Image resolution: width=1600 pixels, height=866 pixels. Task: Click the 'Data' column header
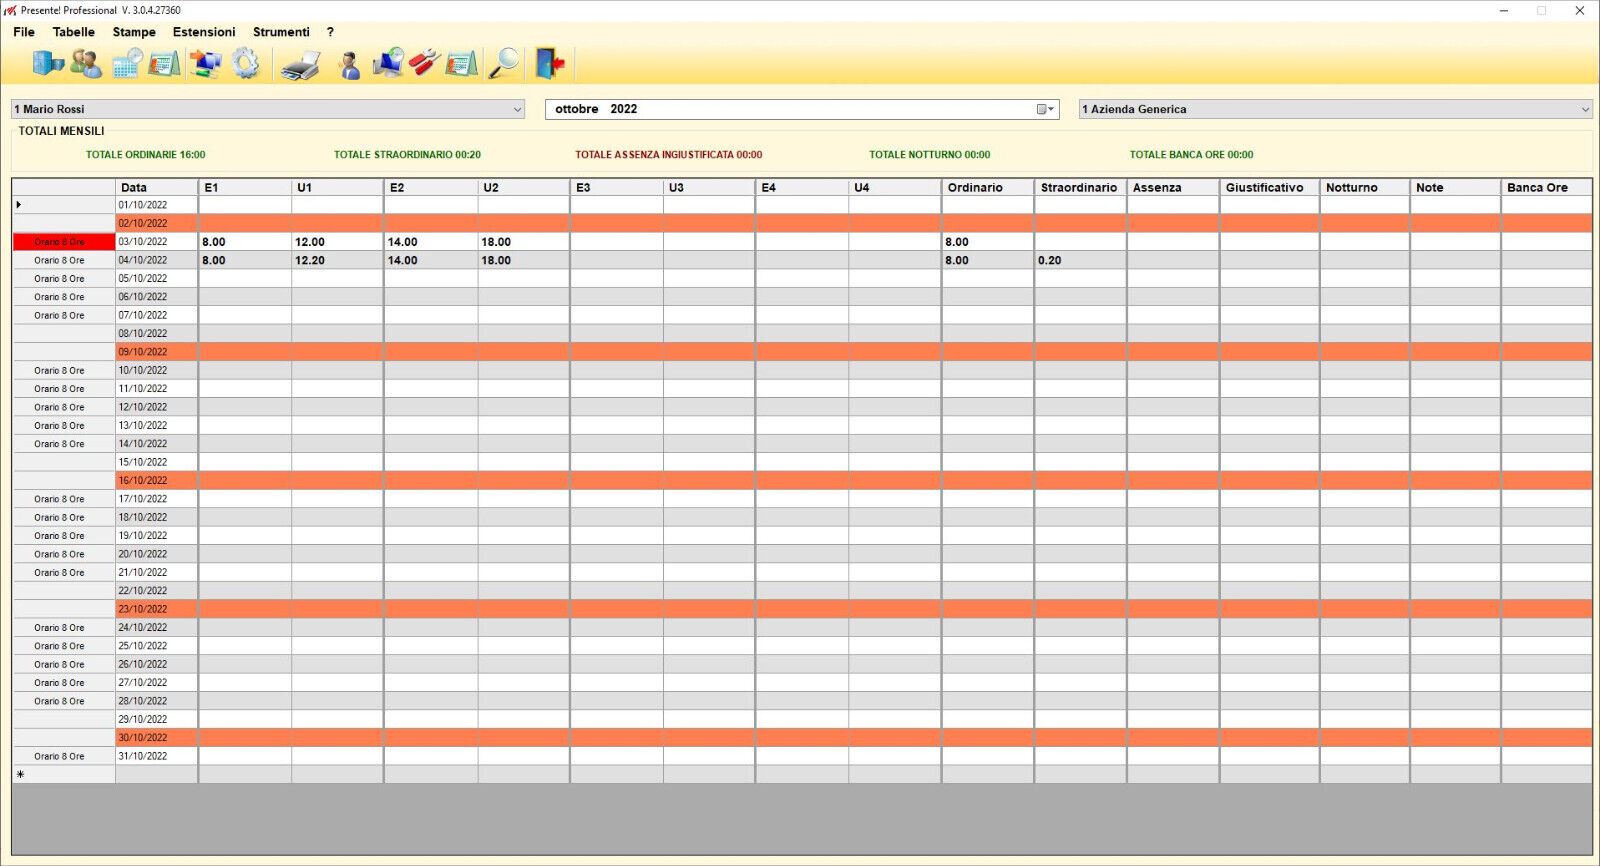pyautogui.click(x=157, y=187)
